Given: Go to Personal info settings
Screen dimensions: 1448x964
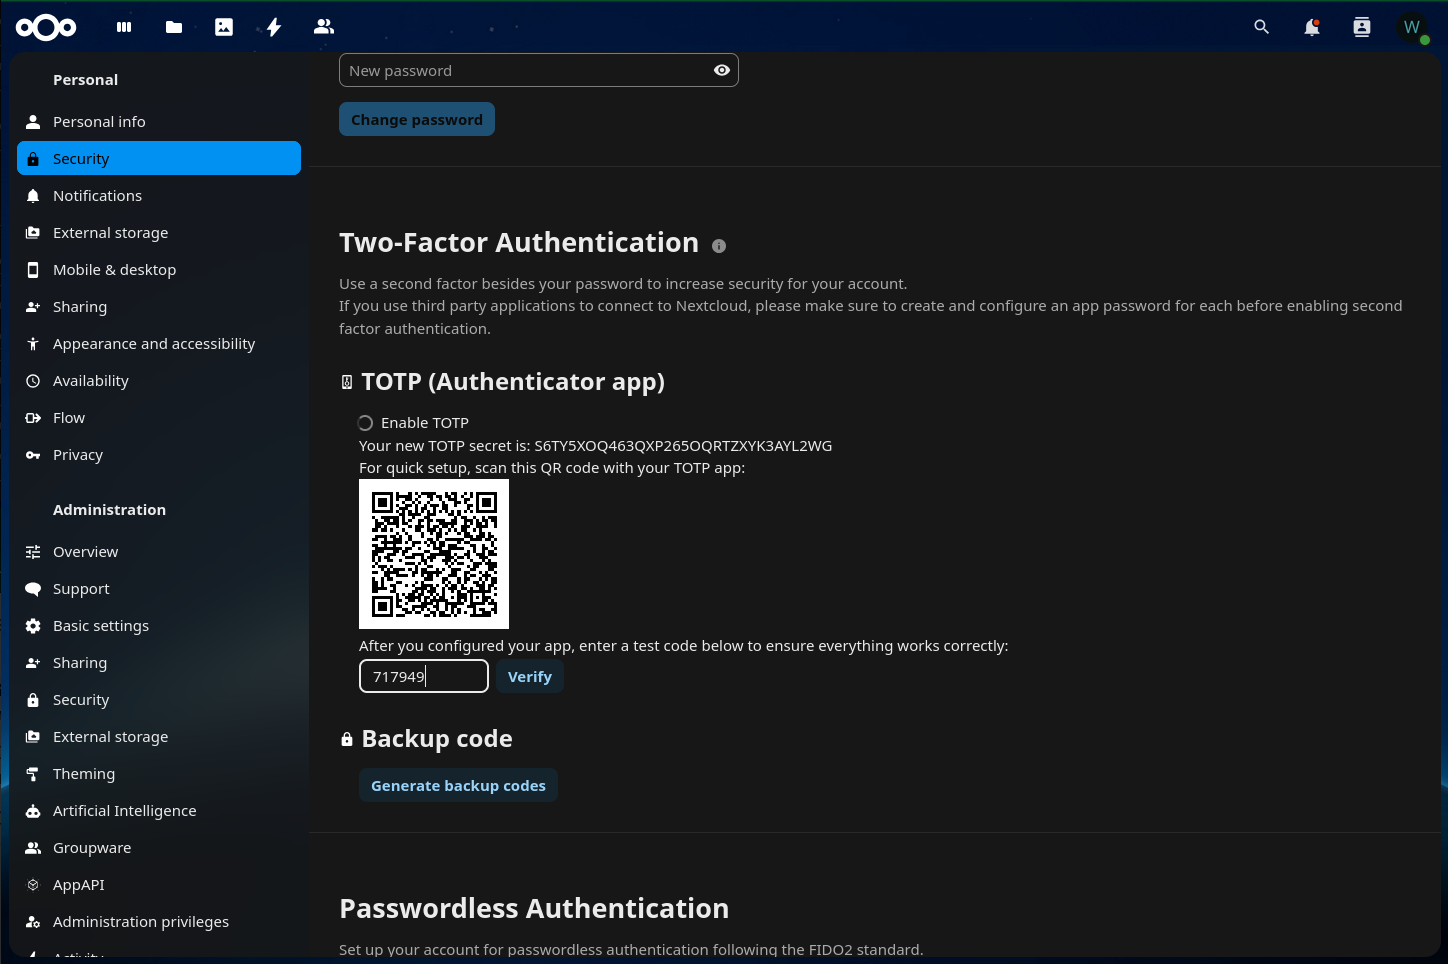Looking at the screenshot, I should [99, 122].
